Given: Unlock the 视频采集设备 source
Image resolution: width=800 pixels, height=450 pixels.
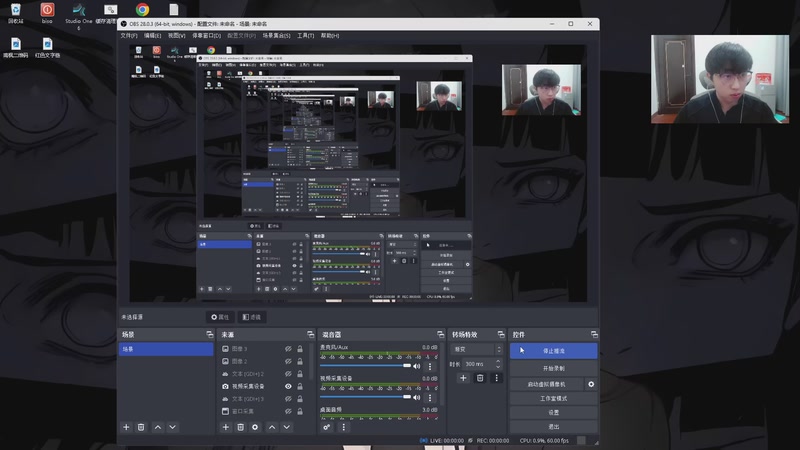Looking at the screenshot, I should coord(300,386).
